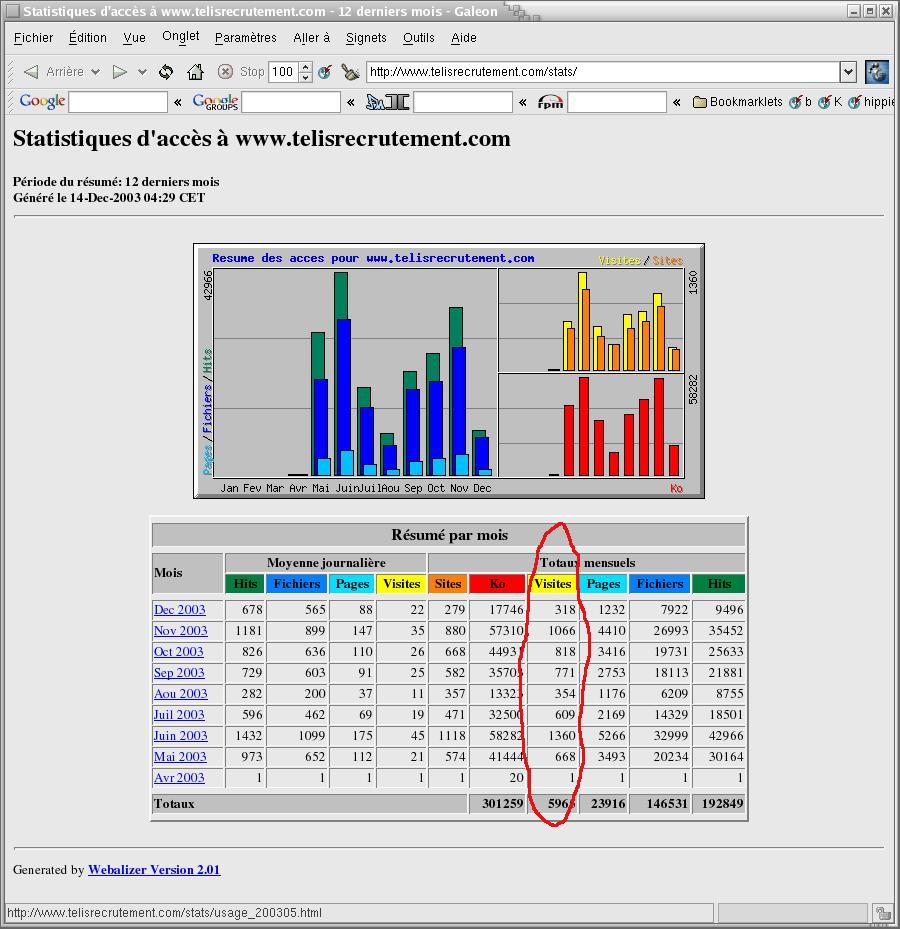Click the usage summary bar chart image
900x929 pixels.
pyautogui.click(x=449, y=371)
